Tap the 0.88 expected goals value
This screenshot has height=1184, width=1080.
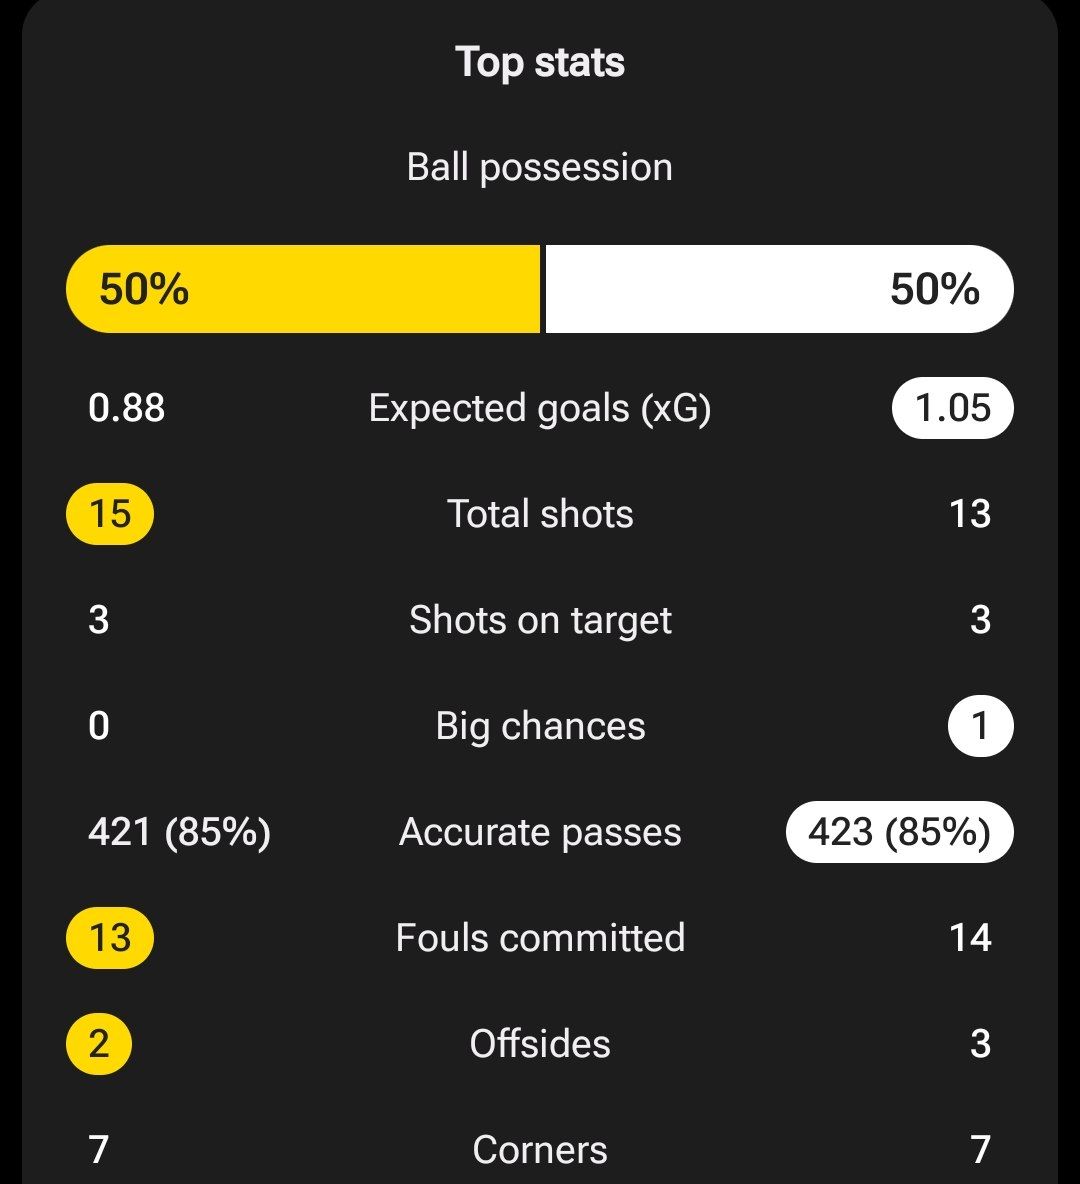click(x=127, y=408)
